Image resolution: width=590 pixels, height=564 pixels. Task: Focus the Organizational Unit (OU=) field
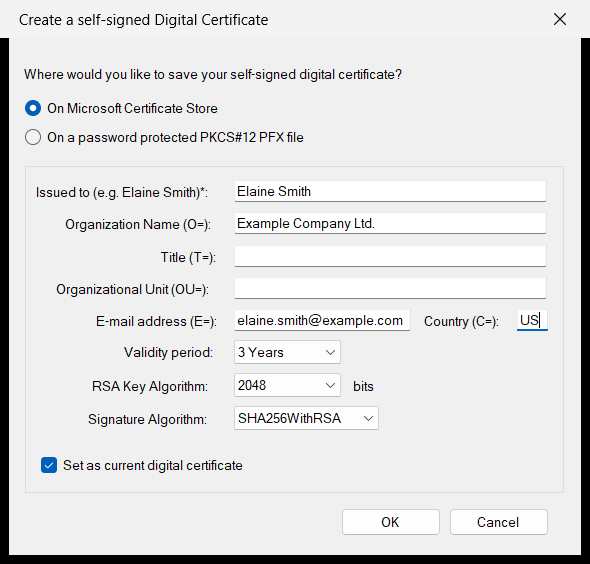pyautogui.click(x=390, y=289)
